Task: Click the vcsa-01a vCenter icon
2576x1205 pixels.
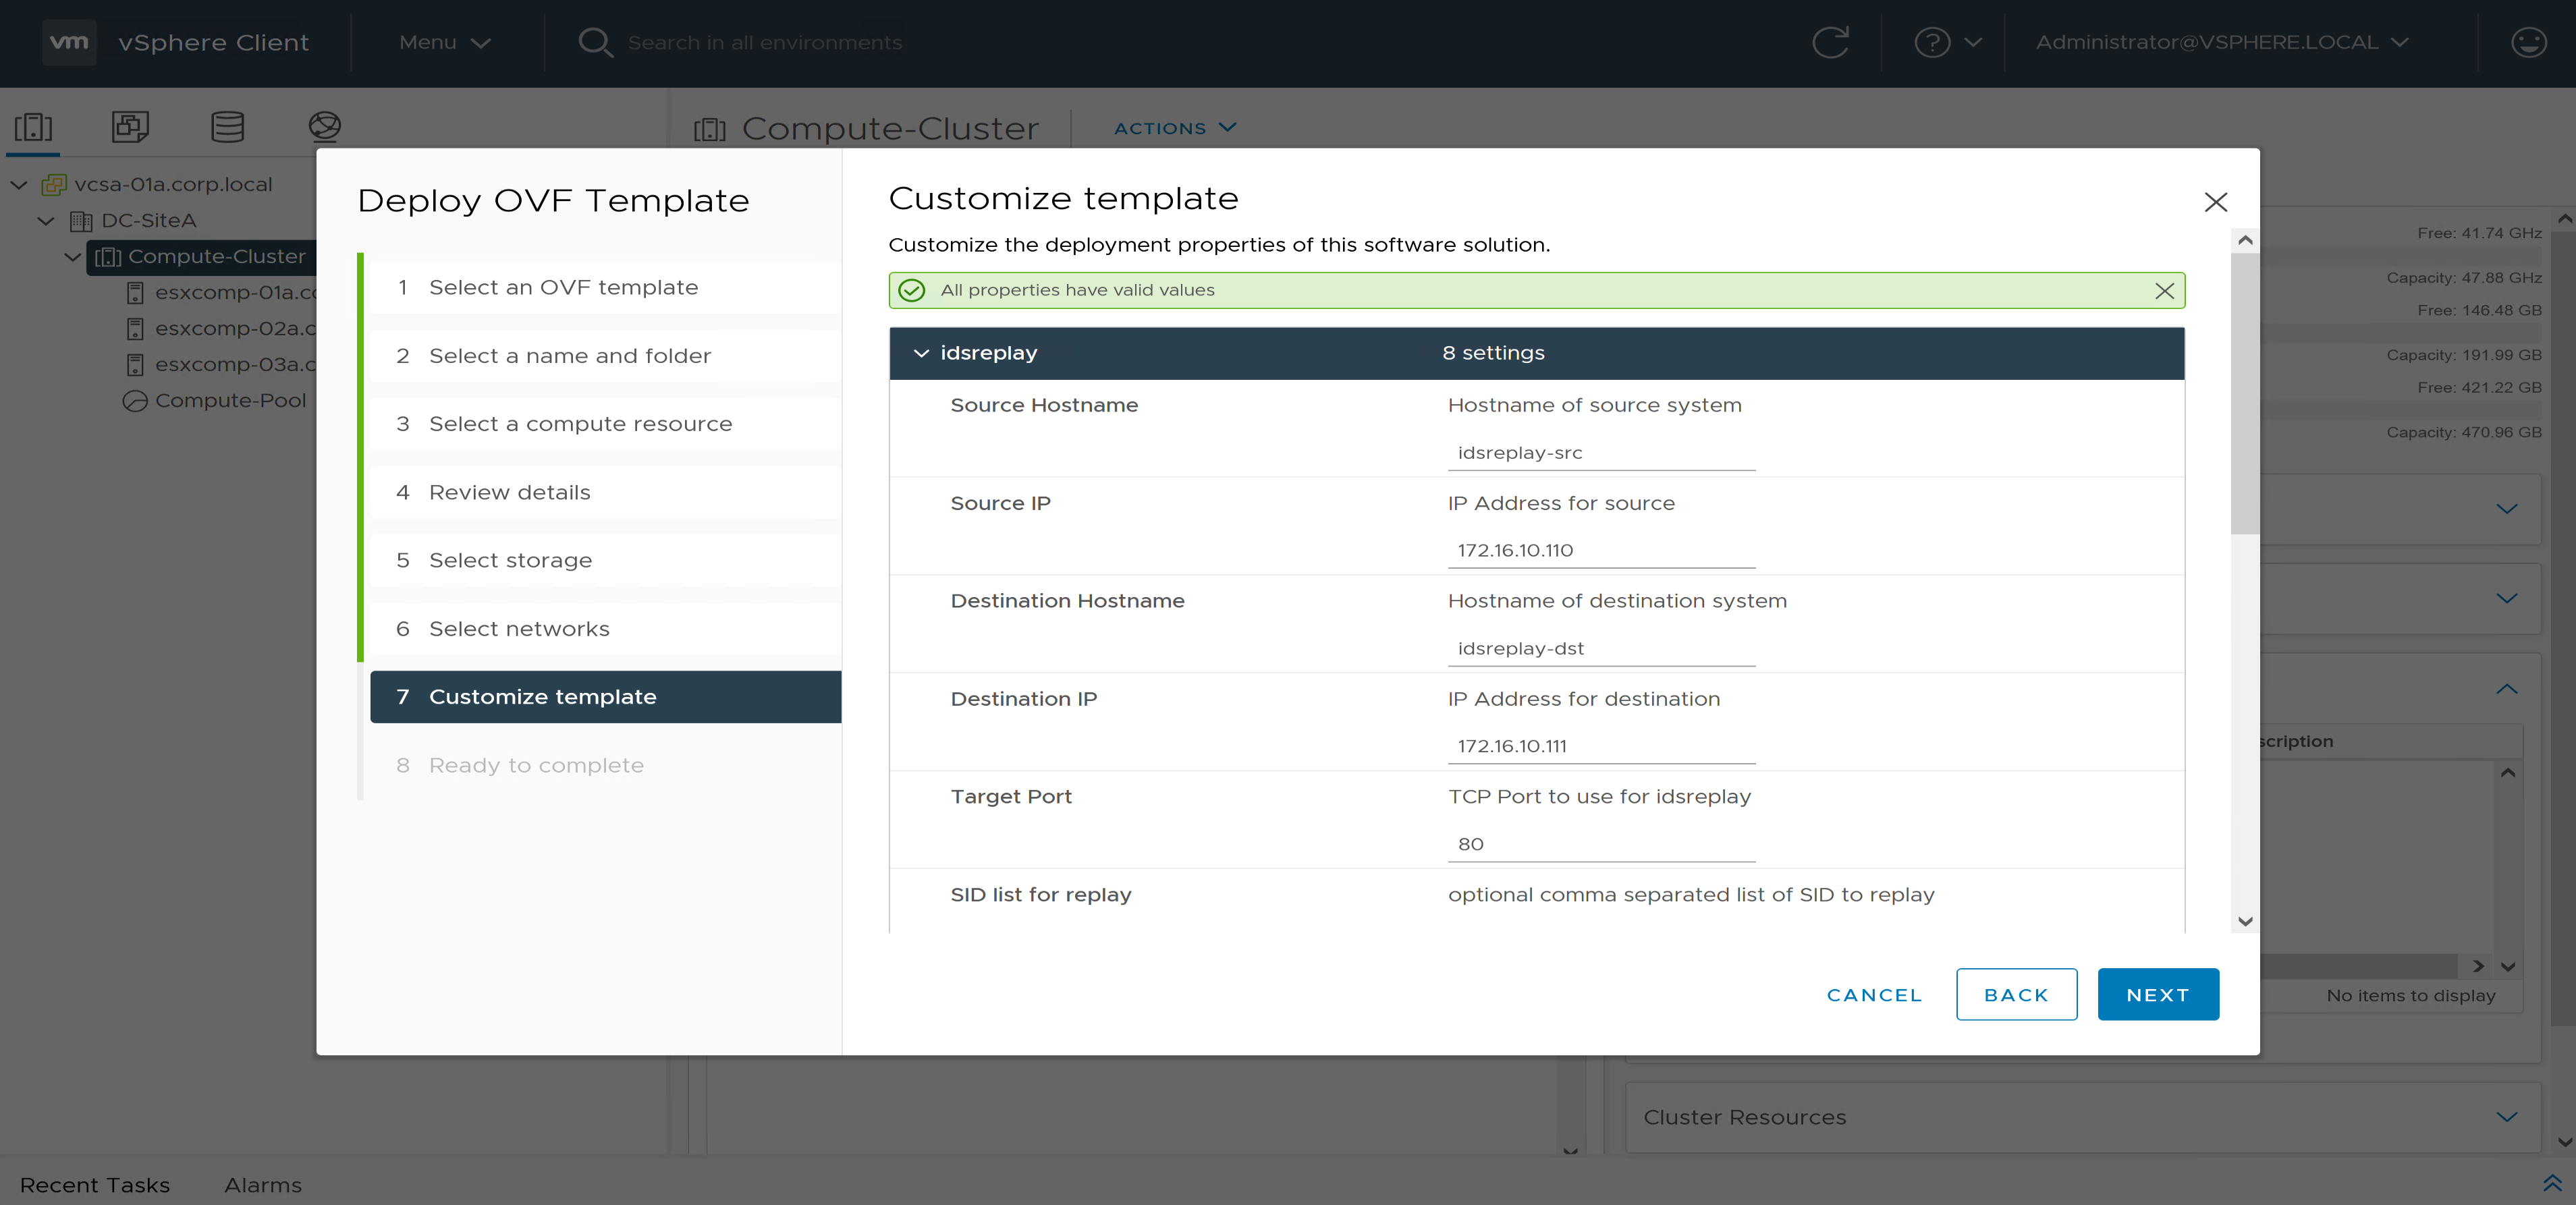Action: pos(54,185)
